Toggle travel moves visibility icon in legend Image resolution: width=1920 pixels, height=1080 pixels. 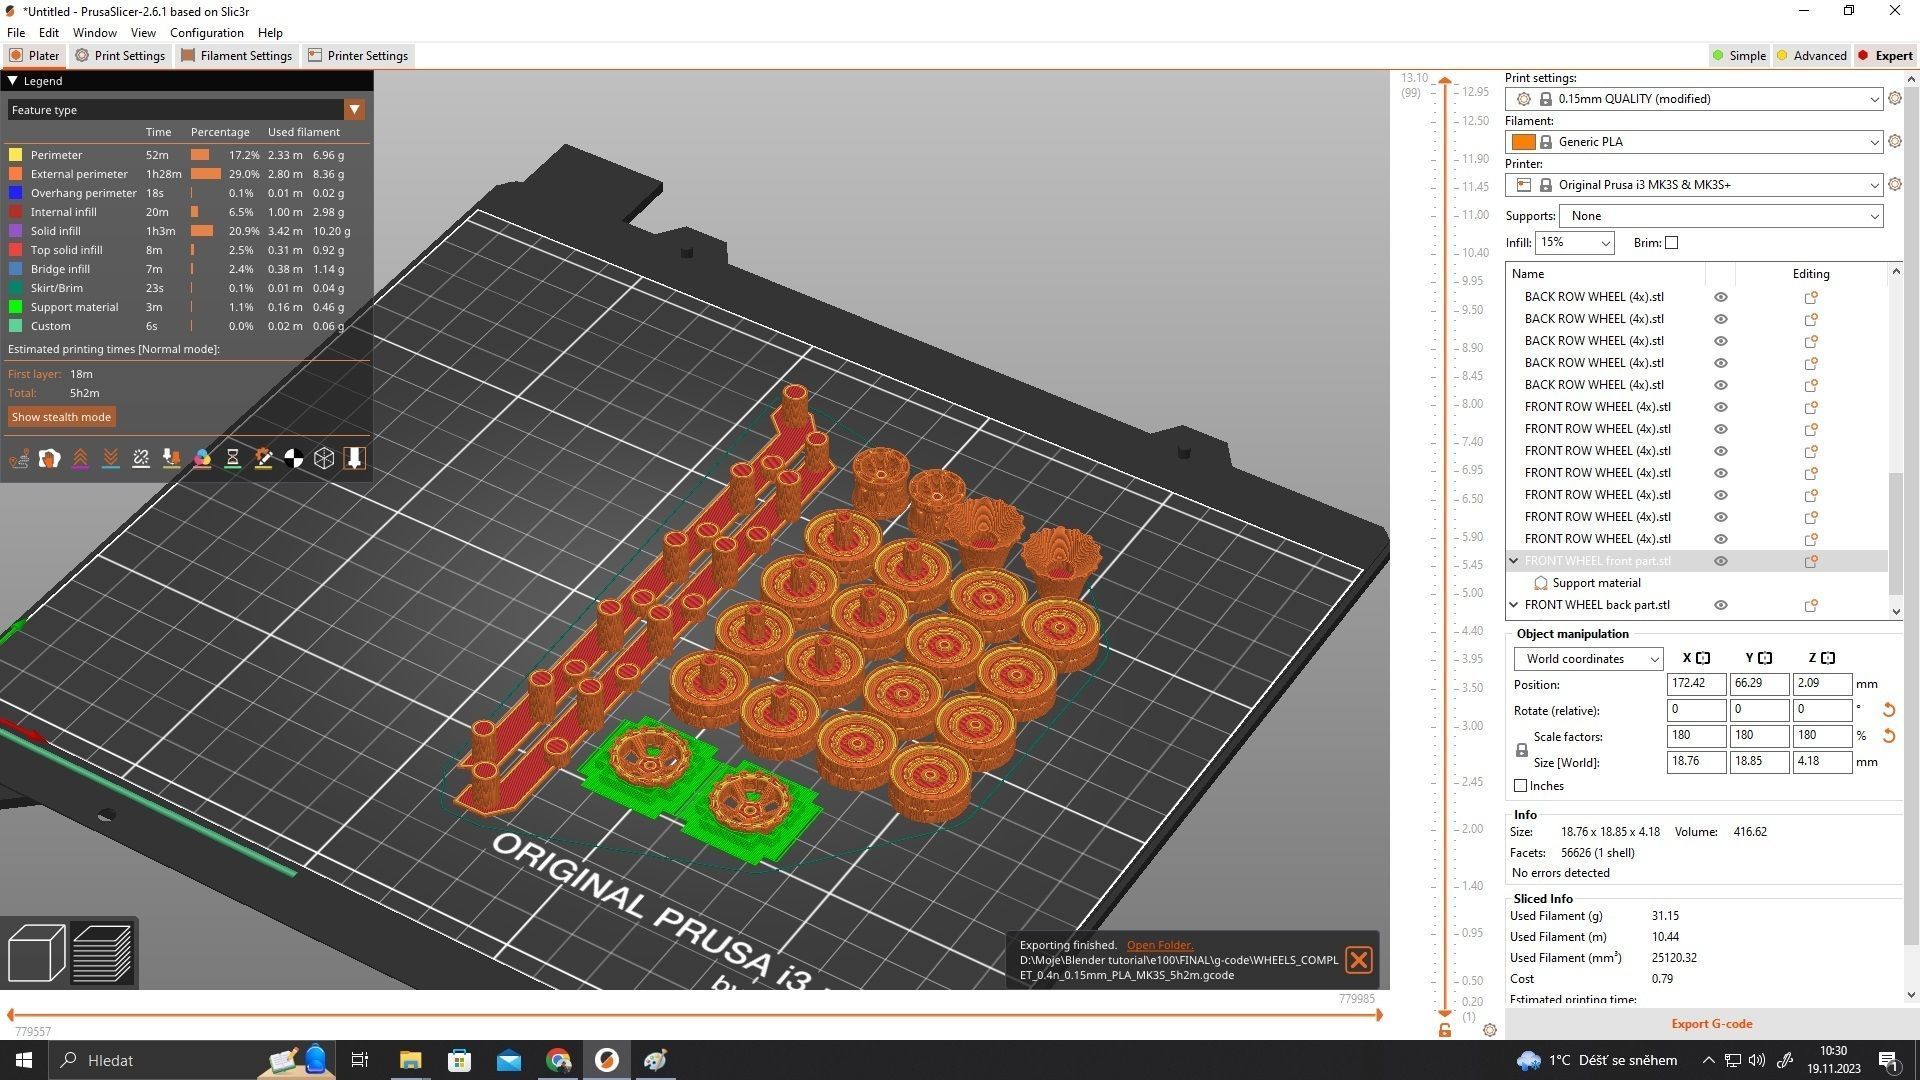coord(19,459)
